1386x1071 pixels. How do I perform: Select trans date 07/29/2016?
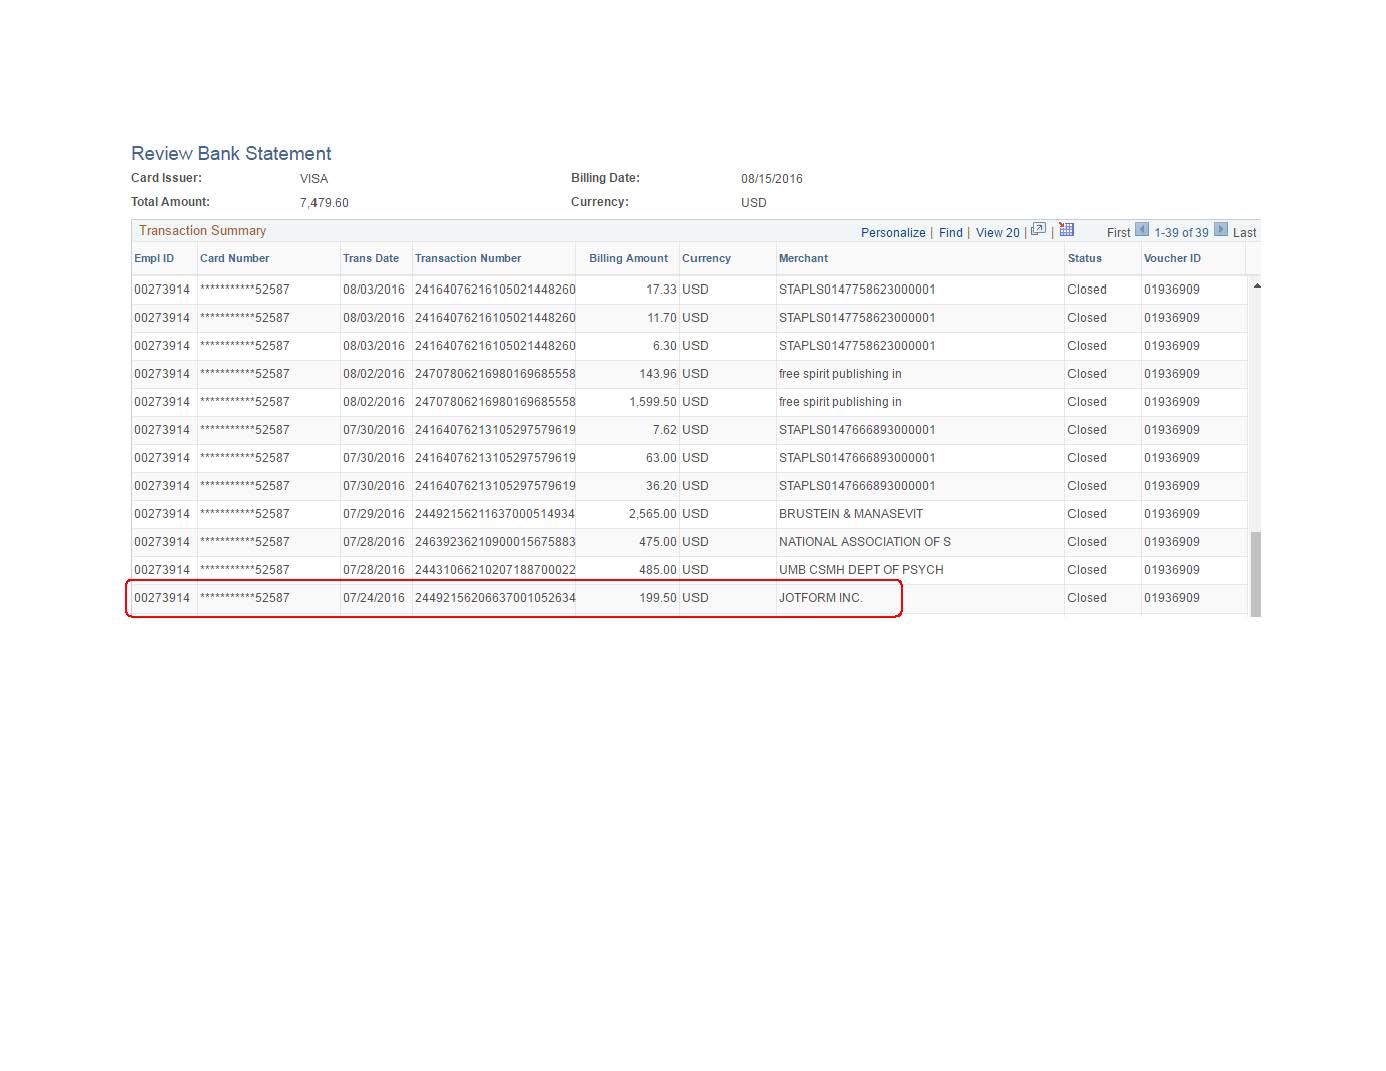coord(374,513)
